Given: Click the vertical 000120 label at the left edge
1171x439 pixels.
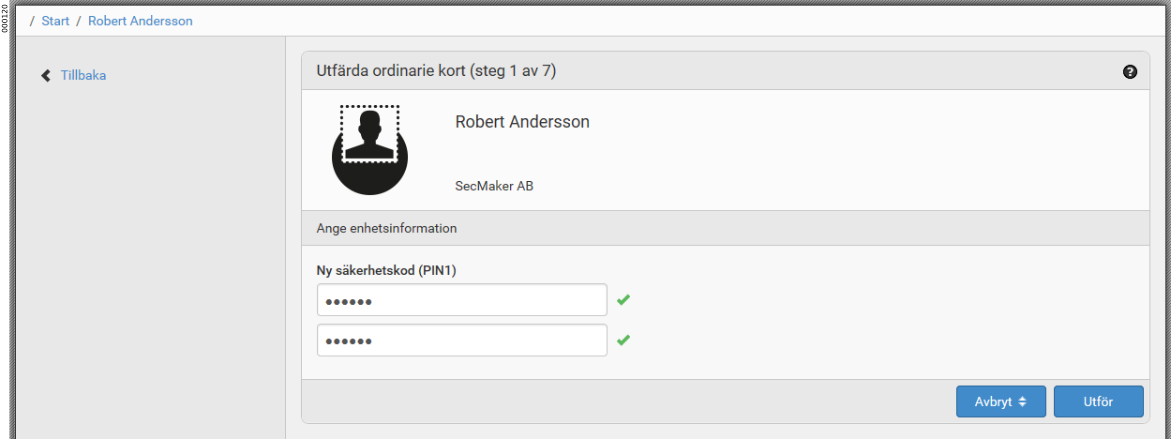Looking at the screenshot, I should [x=5, y=18].
